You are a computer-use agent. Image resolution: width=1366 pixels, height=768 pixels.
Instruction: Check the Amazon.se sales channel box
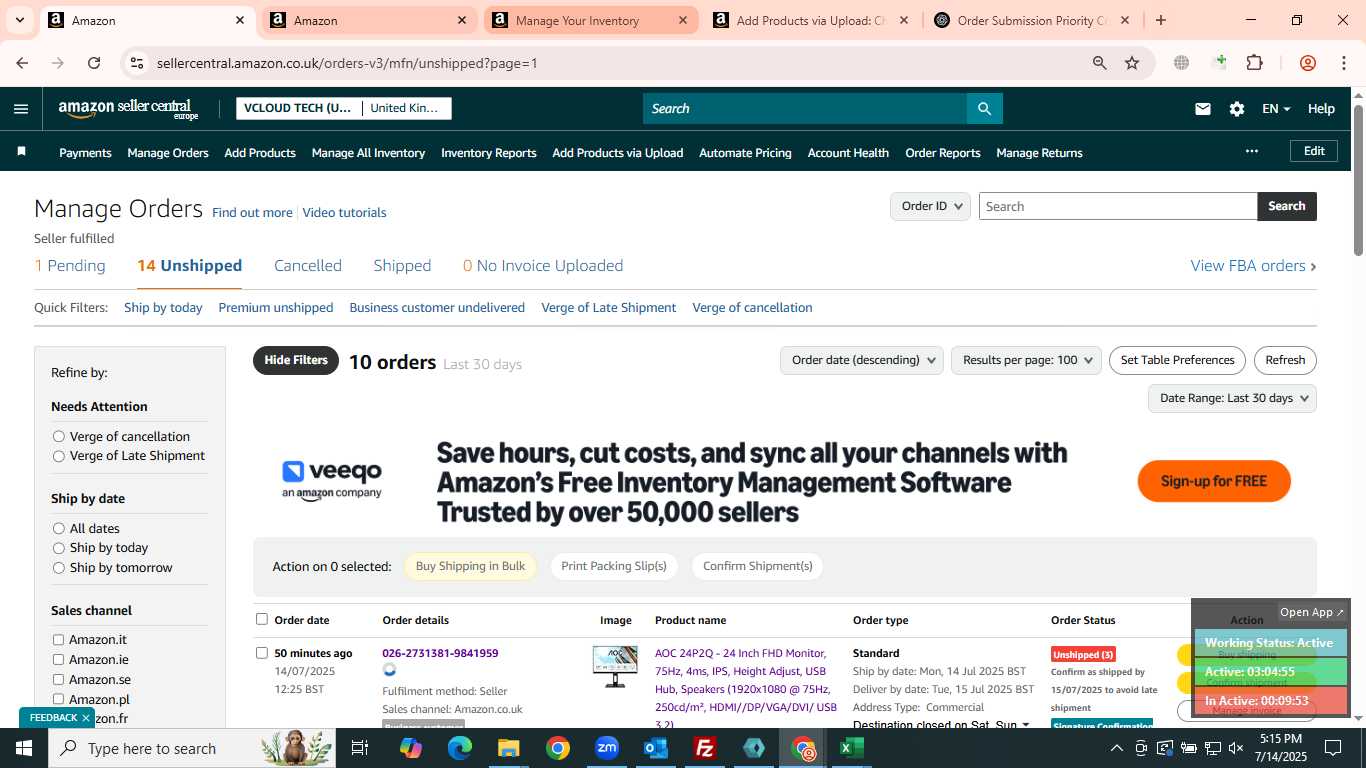(58, 680)
